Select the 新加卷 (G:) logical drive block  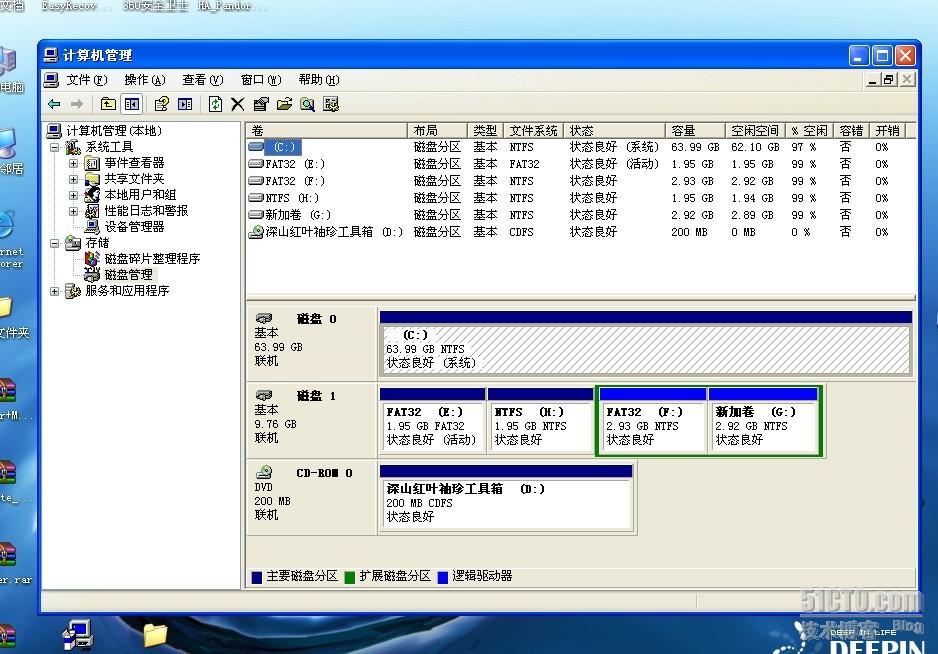pyautogui.click(x=763, y=421)
